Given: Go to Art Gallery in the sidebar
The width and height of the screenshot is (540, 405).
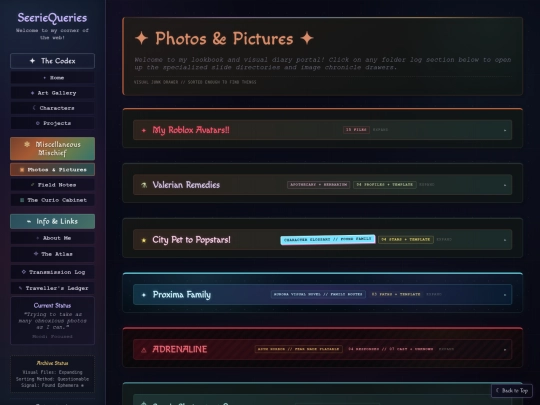Looking at the screenshot, I should [52, 93].
